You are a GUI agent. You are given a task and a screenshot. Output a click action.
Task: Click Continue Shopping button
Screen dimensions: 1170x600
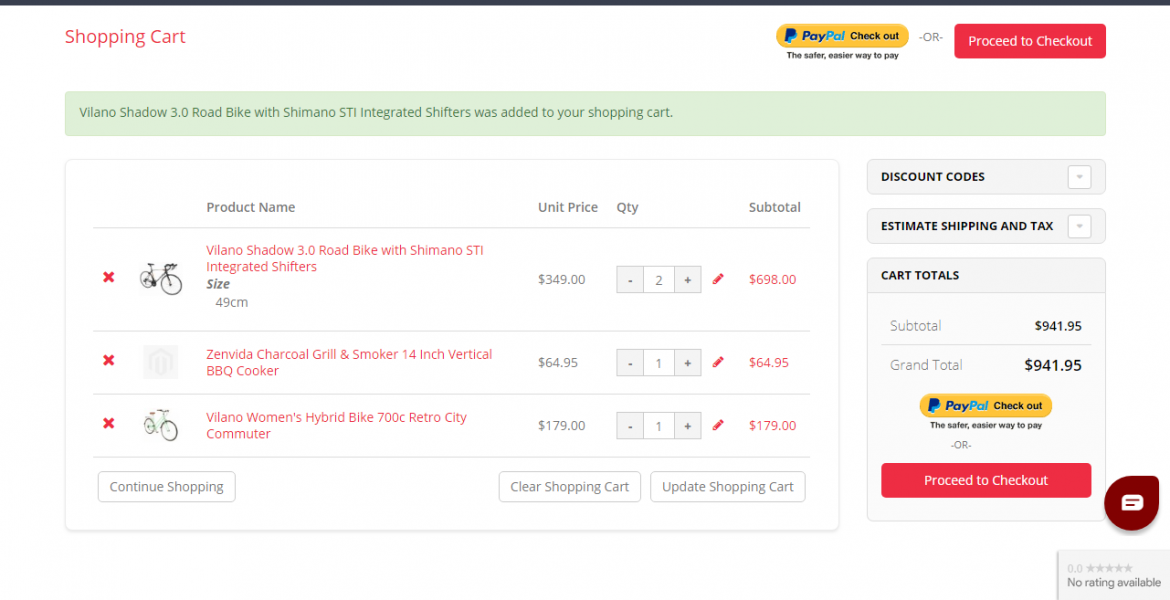[x=167, y=487]
